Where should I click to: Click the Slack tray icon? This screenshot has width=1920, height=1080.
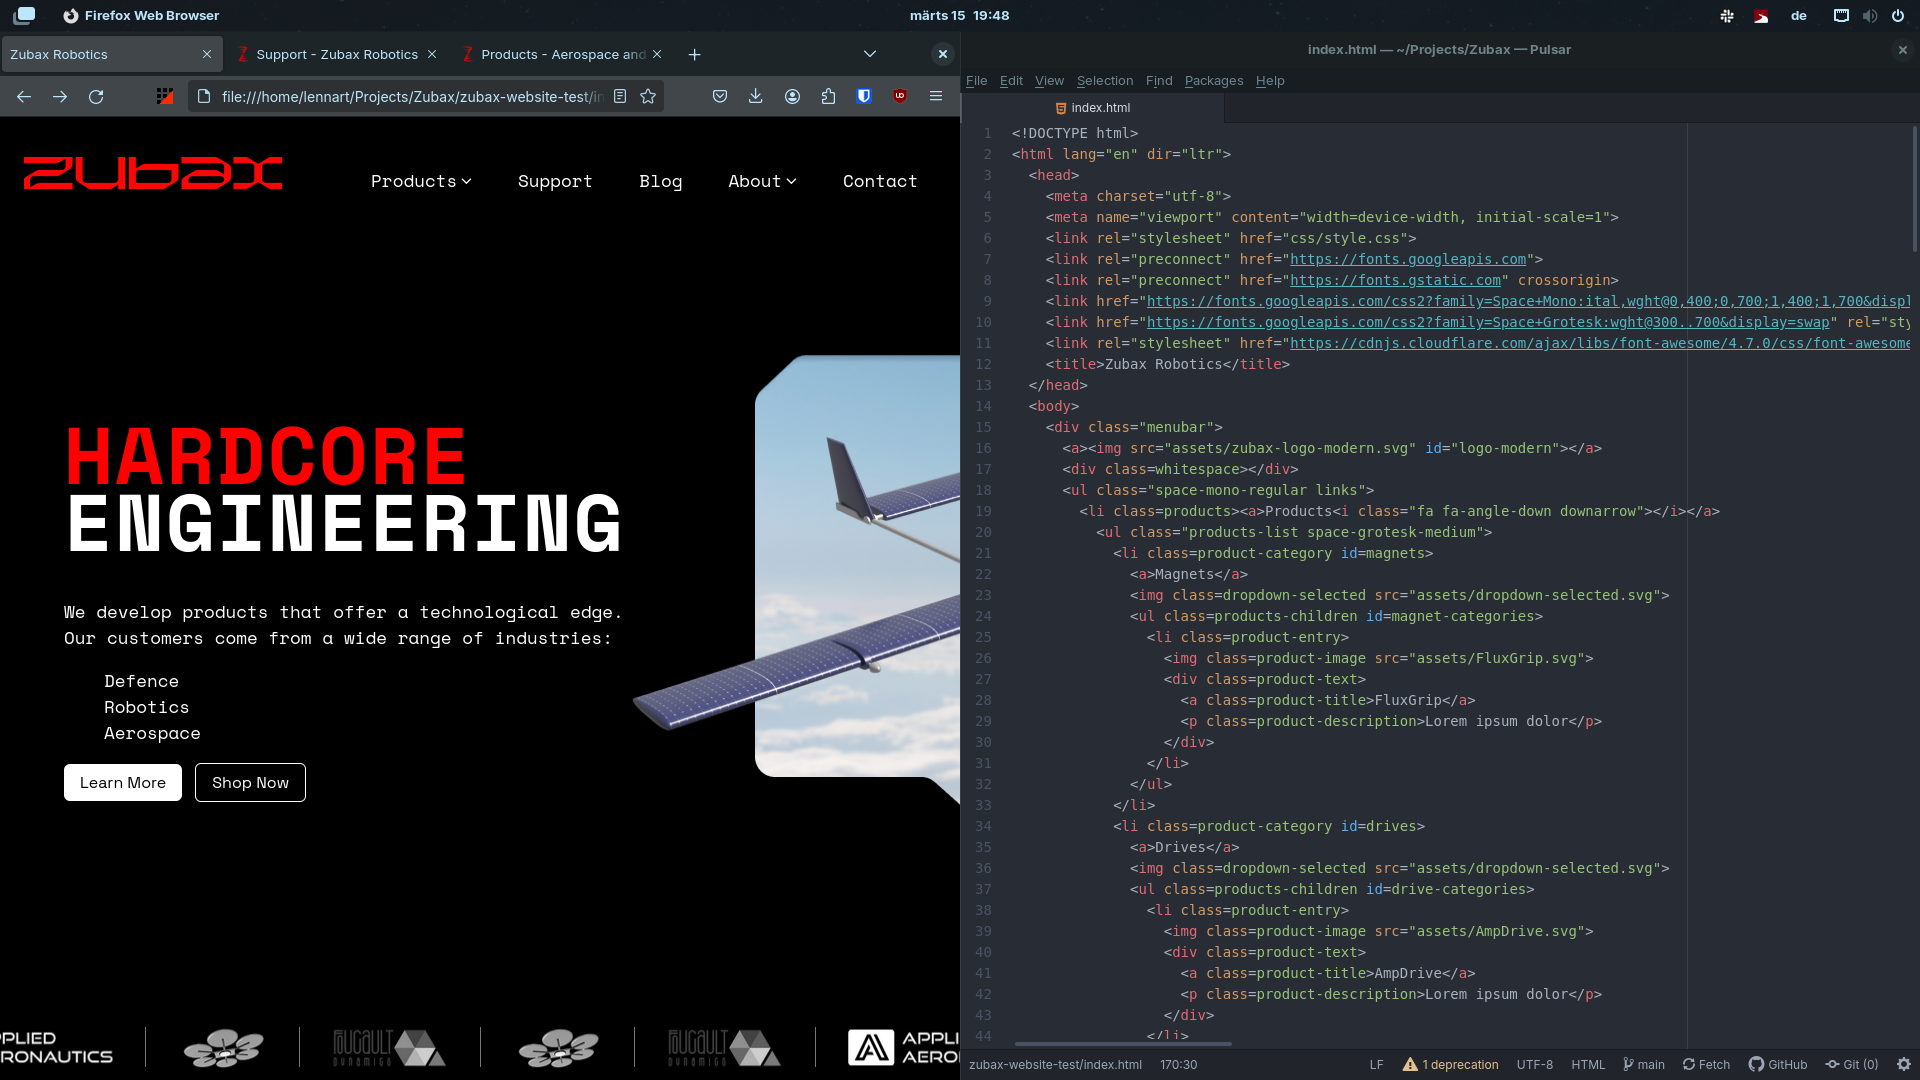click(1727, 16)
